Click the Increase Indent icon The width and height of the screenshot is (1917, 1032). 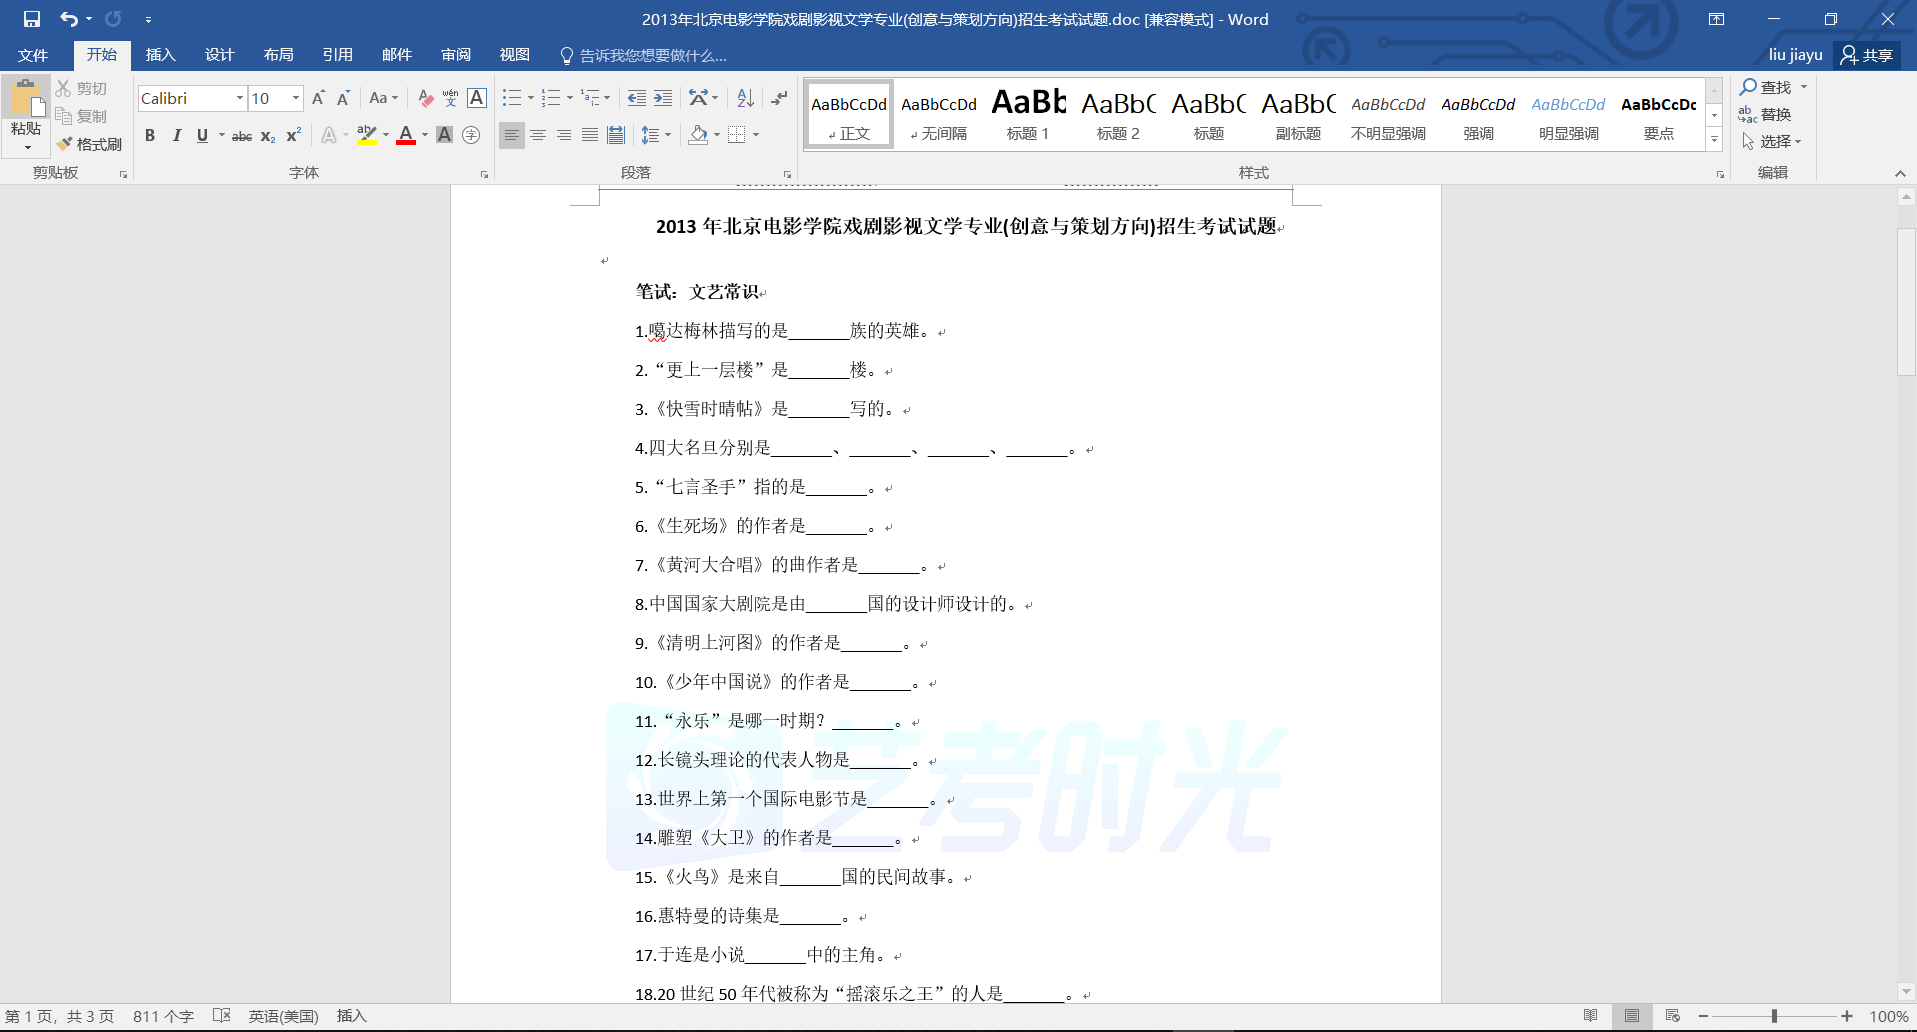click(663, 98)
